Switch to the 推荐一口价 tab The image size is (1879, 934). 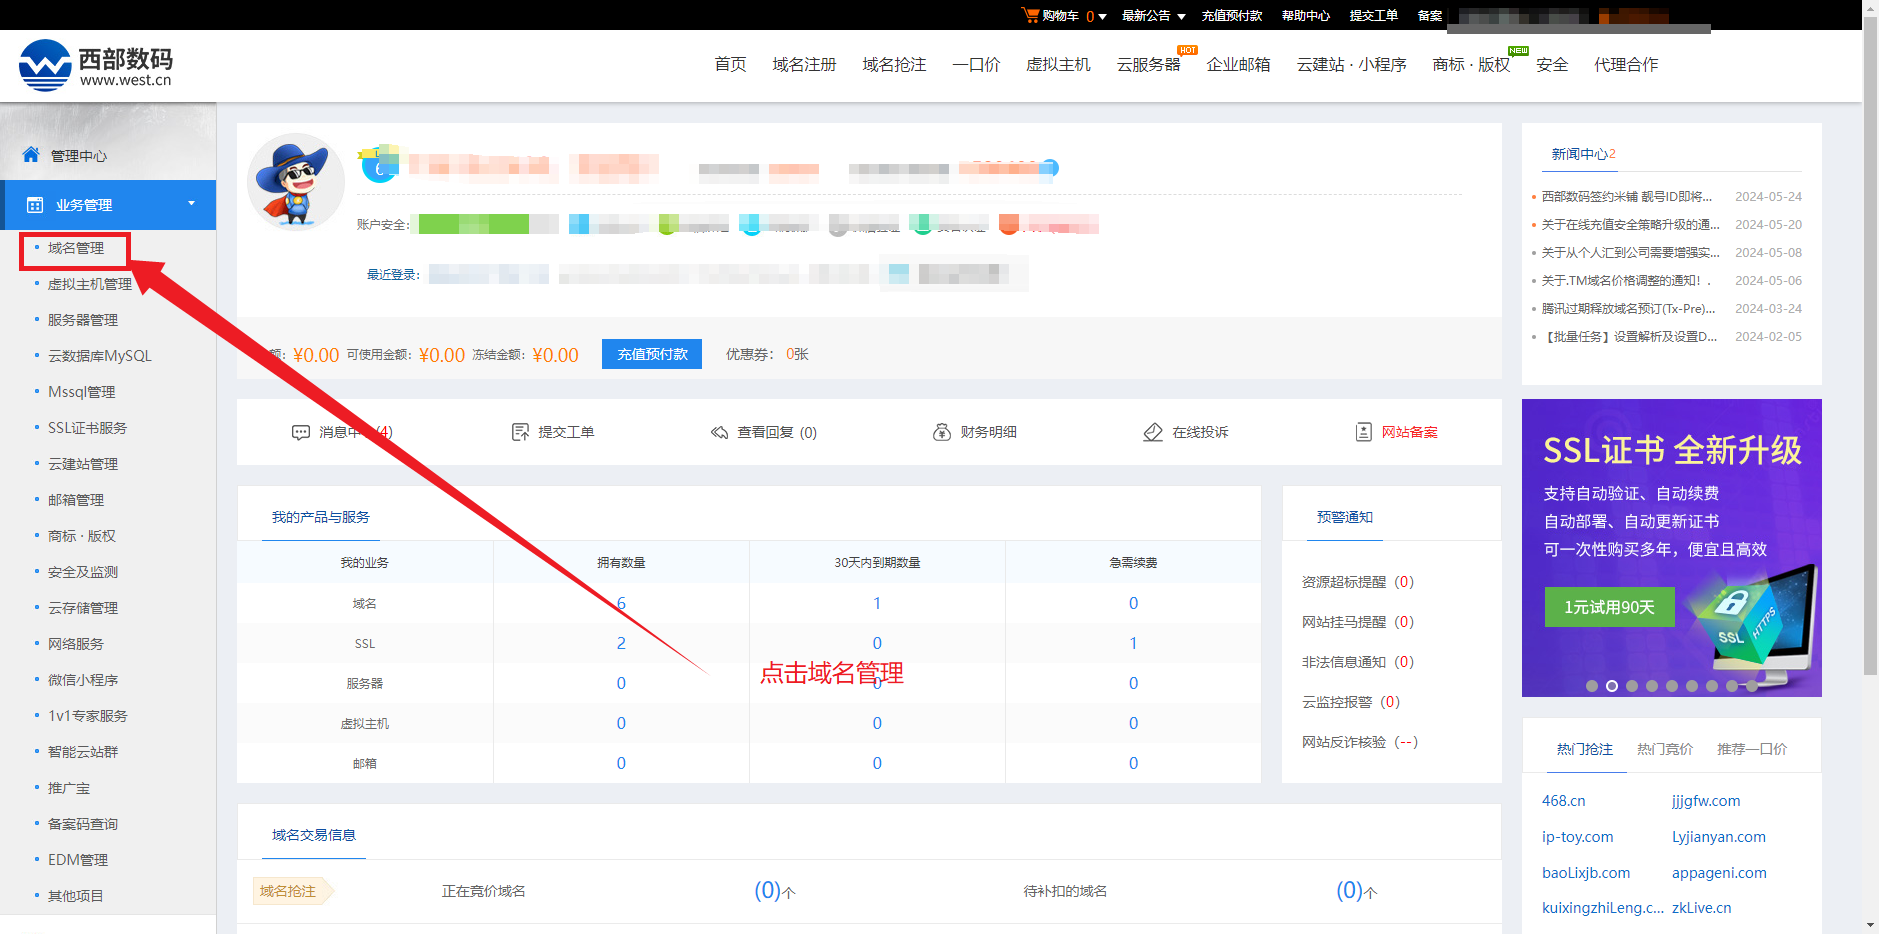(1752, 749)
